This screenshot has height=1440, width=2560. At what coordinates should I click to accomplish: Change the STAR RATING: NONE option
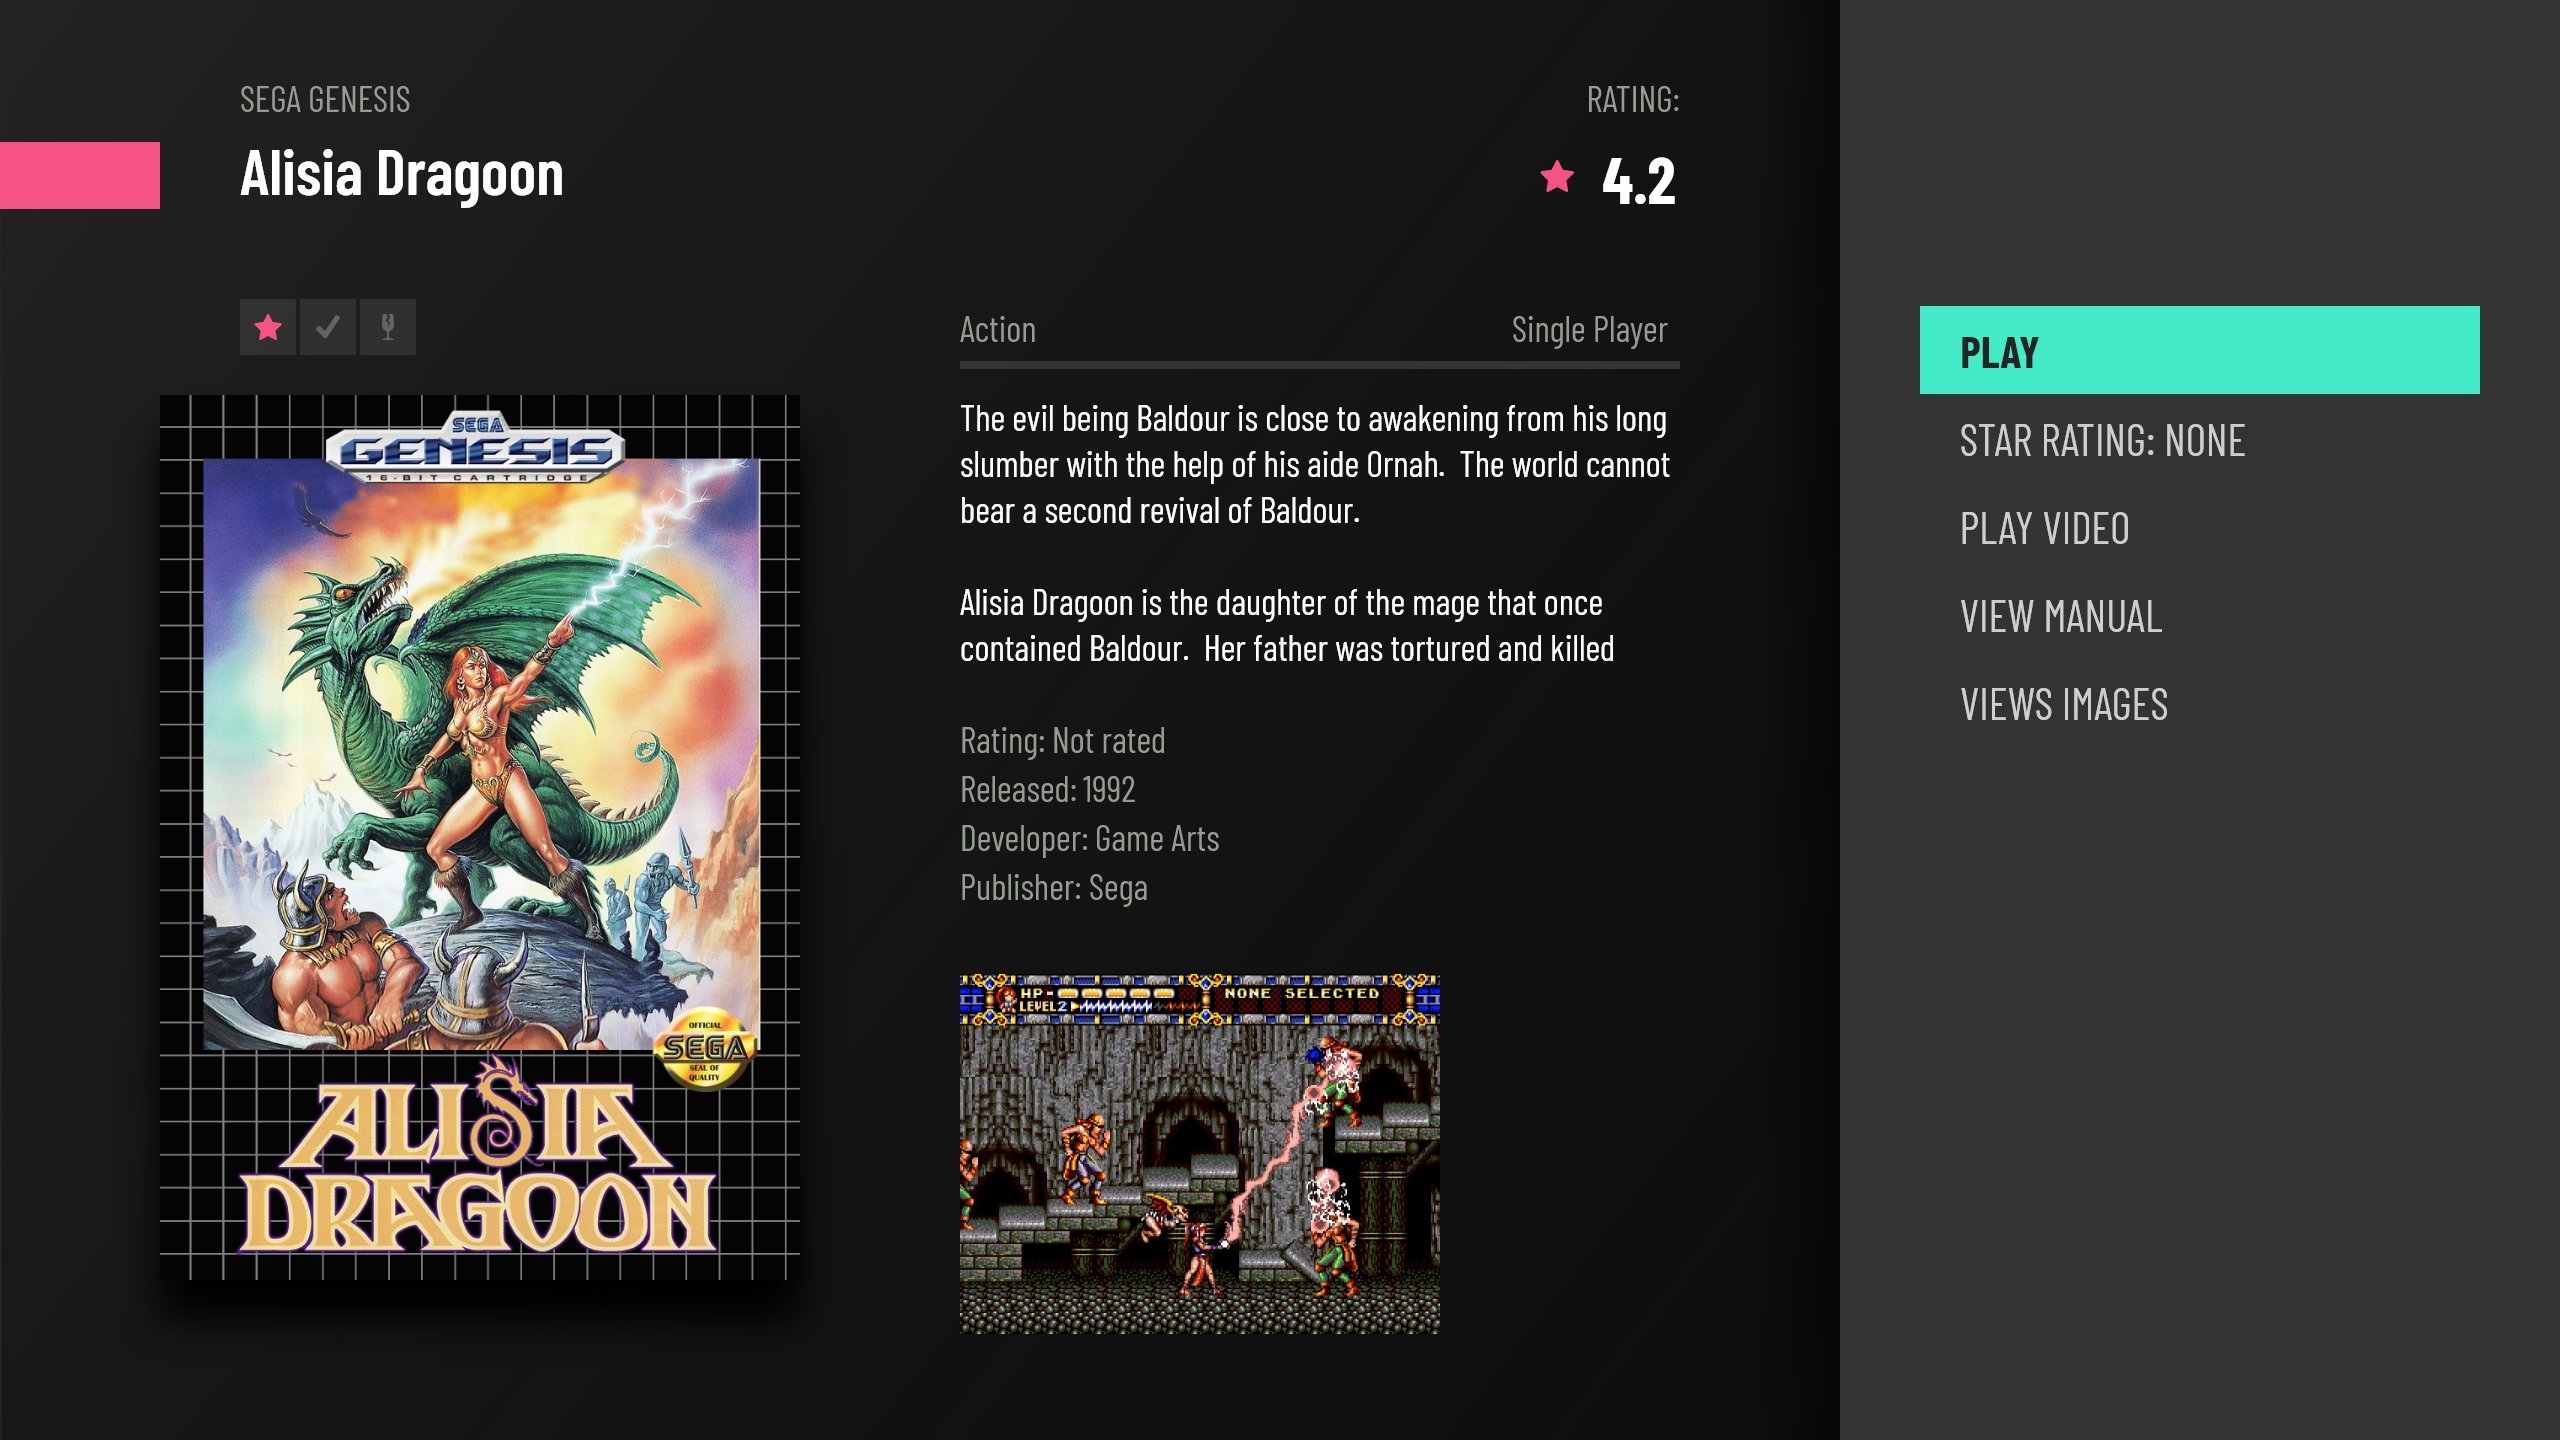coord(2200,440)
